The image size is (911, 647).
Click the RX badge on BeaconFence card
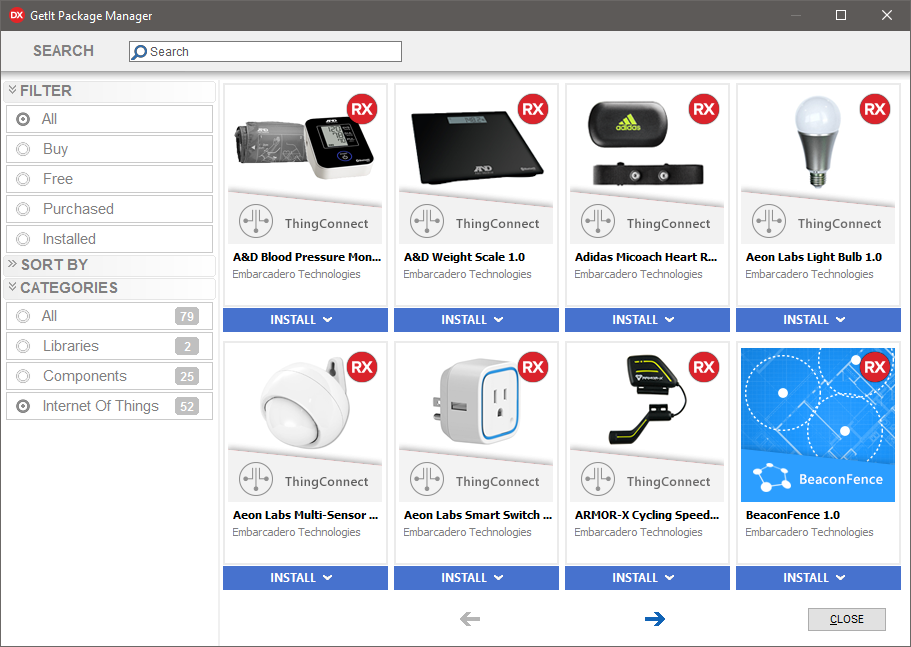(x=874, y=367)
